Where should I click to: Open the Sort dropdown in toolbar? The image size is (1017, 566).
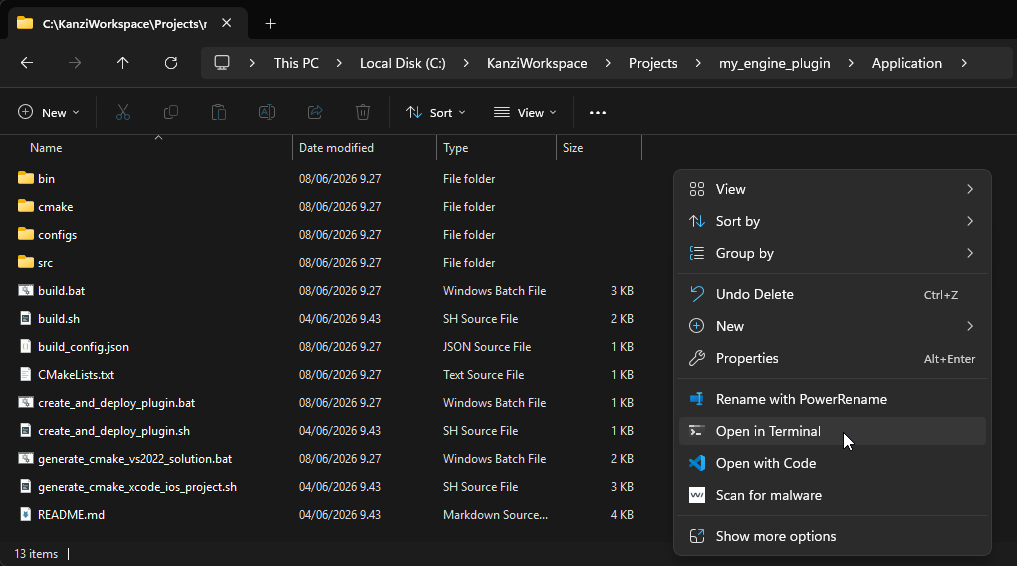(436, 113)
